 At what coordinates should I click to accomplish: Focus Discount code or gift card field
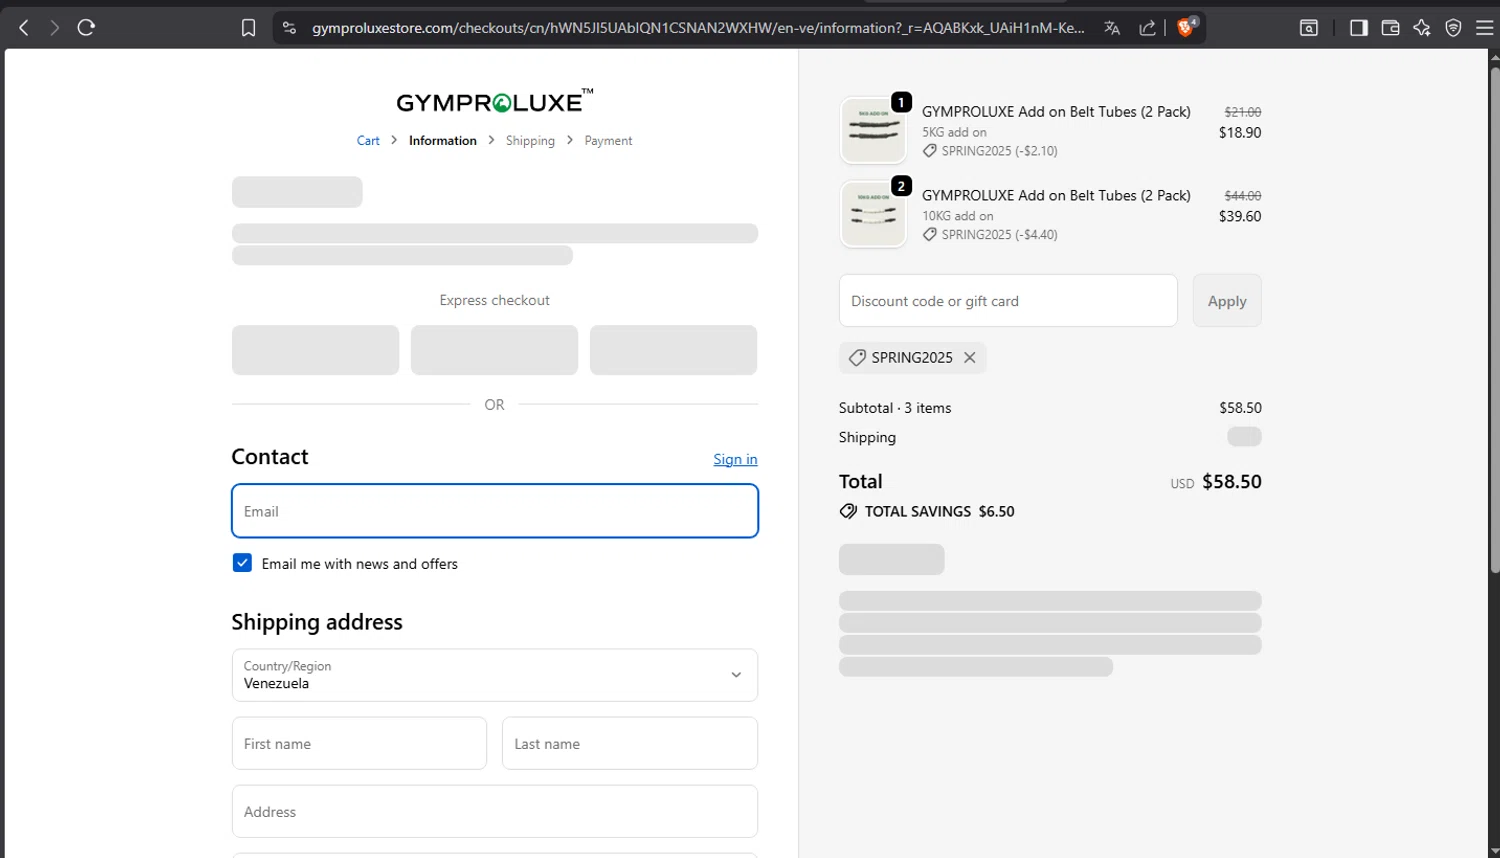coord(1008,301)
